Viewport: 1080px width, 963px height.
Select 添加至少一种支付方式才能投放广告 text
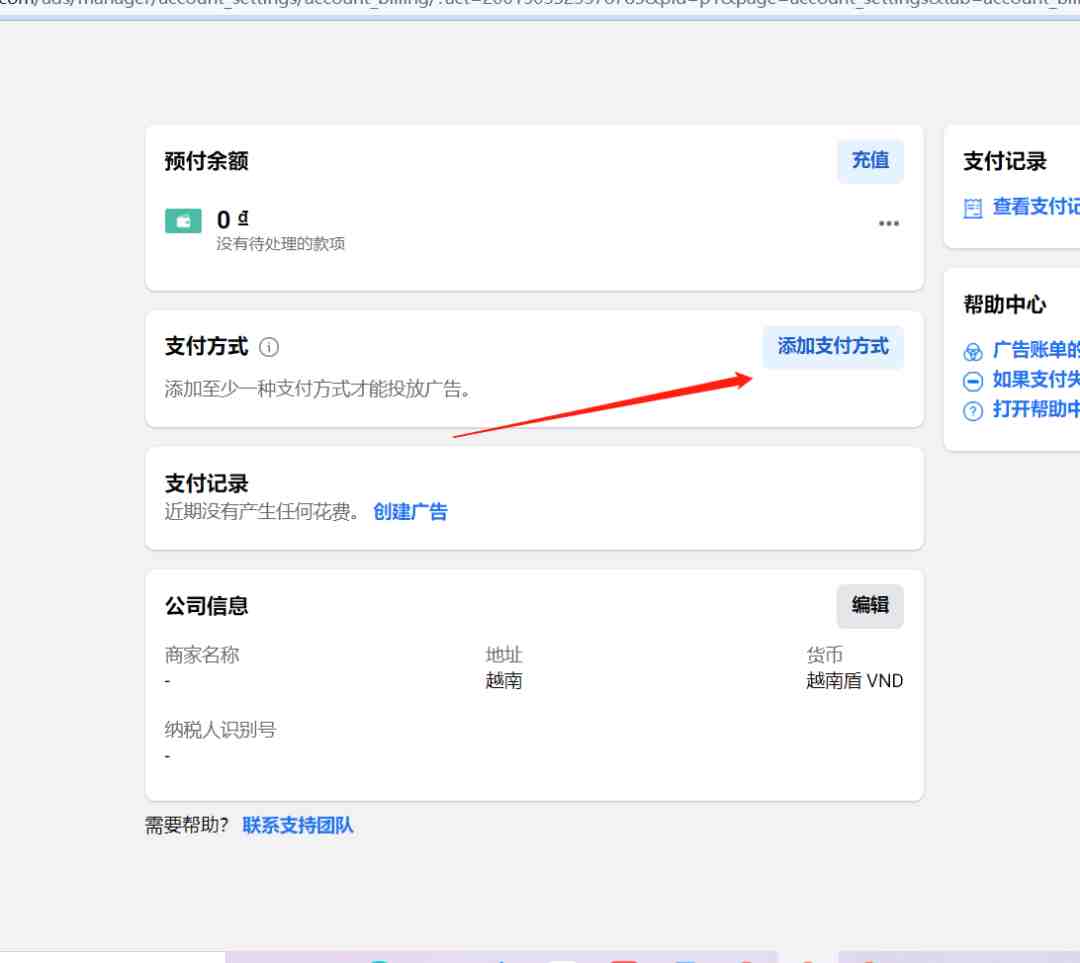tap(318, 389)
